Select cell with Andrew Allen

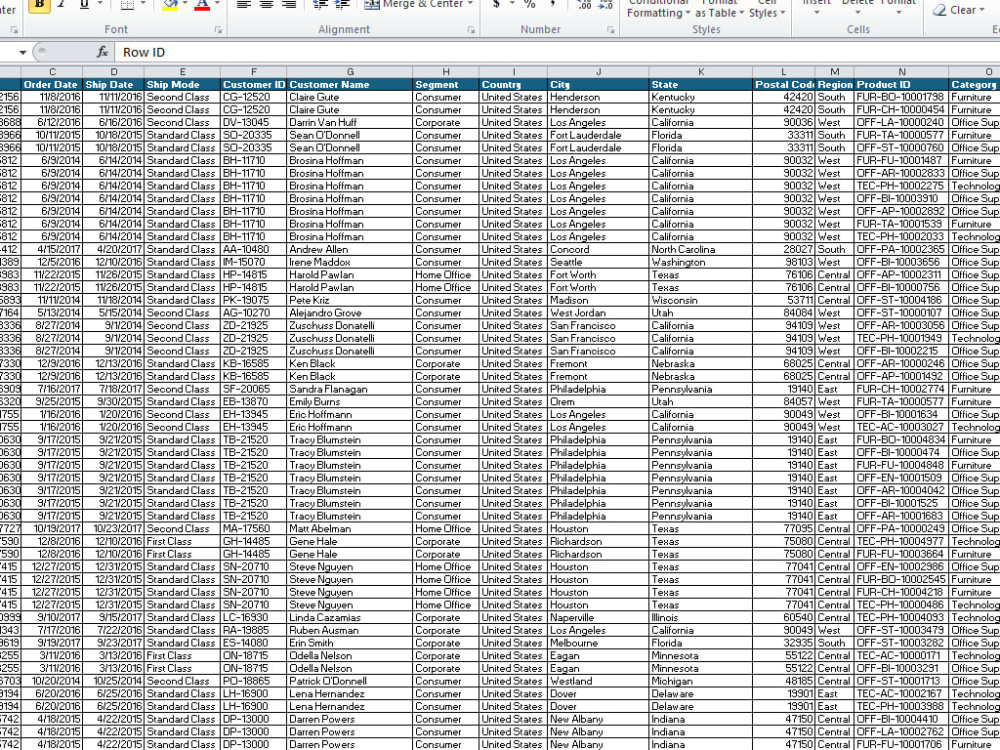pyautogui.click(x=349, y=249)
